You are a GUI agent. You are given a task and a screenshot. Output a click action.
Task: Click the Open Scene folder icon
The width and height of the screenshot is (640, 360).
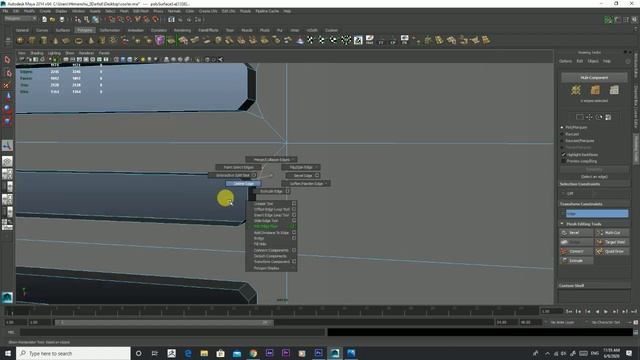(x=52, y=19)
